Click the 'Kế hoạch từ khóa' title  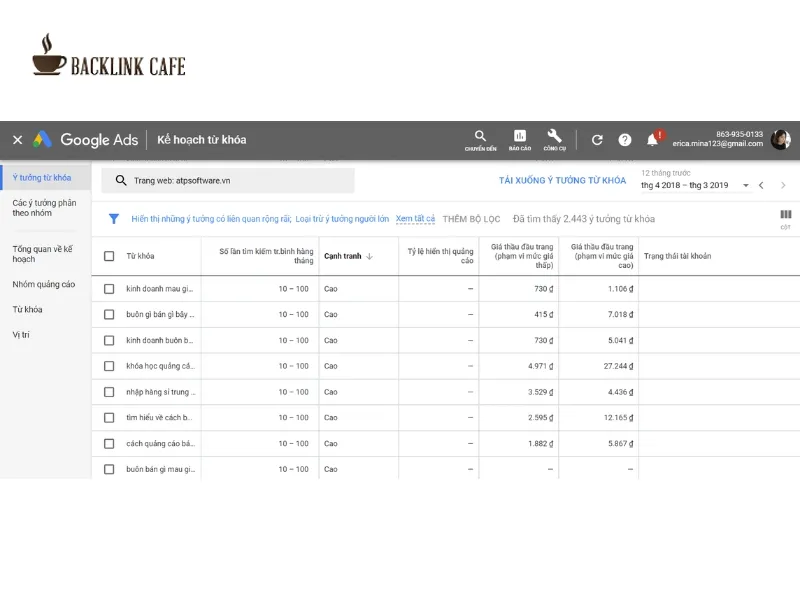pos(202,140)
